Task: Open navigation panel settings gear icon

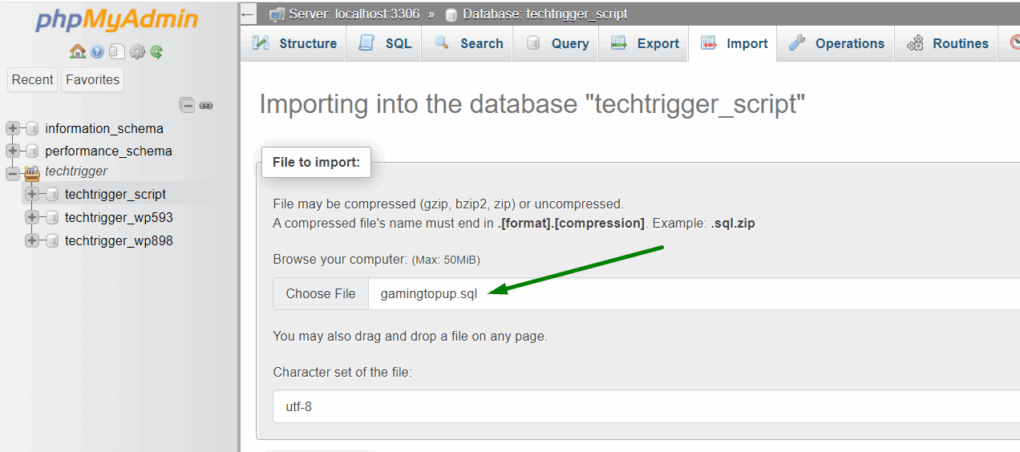Action: (137, 52)
